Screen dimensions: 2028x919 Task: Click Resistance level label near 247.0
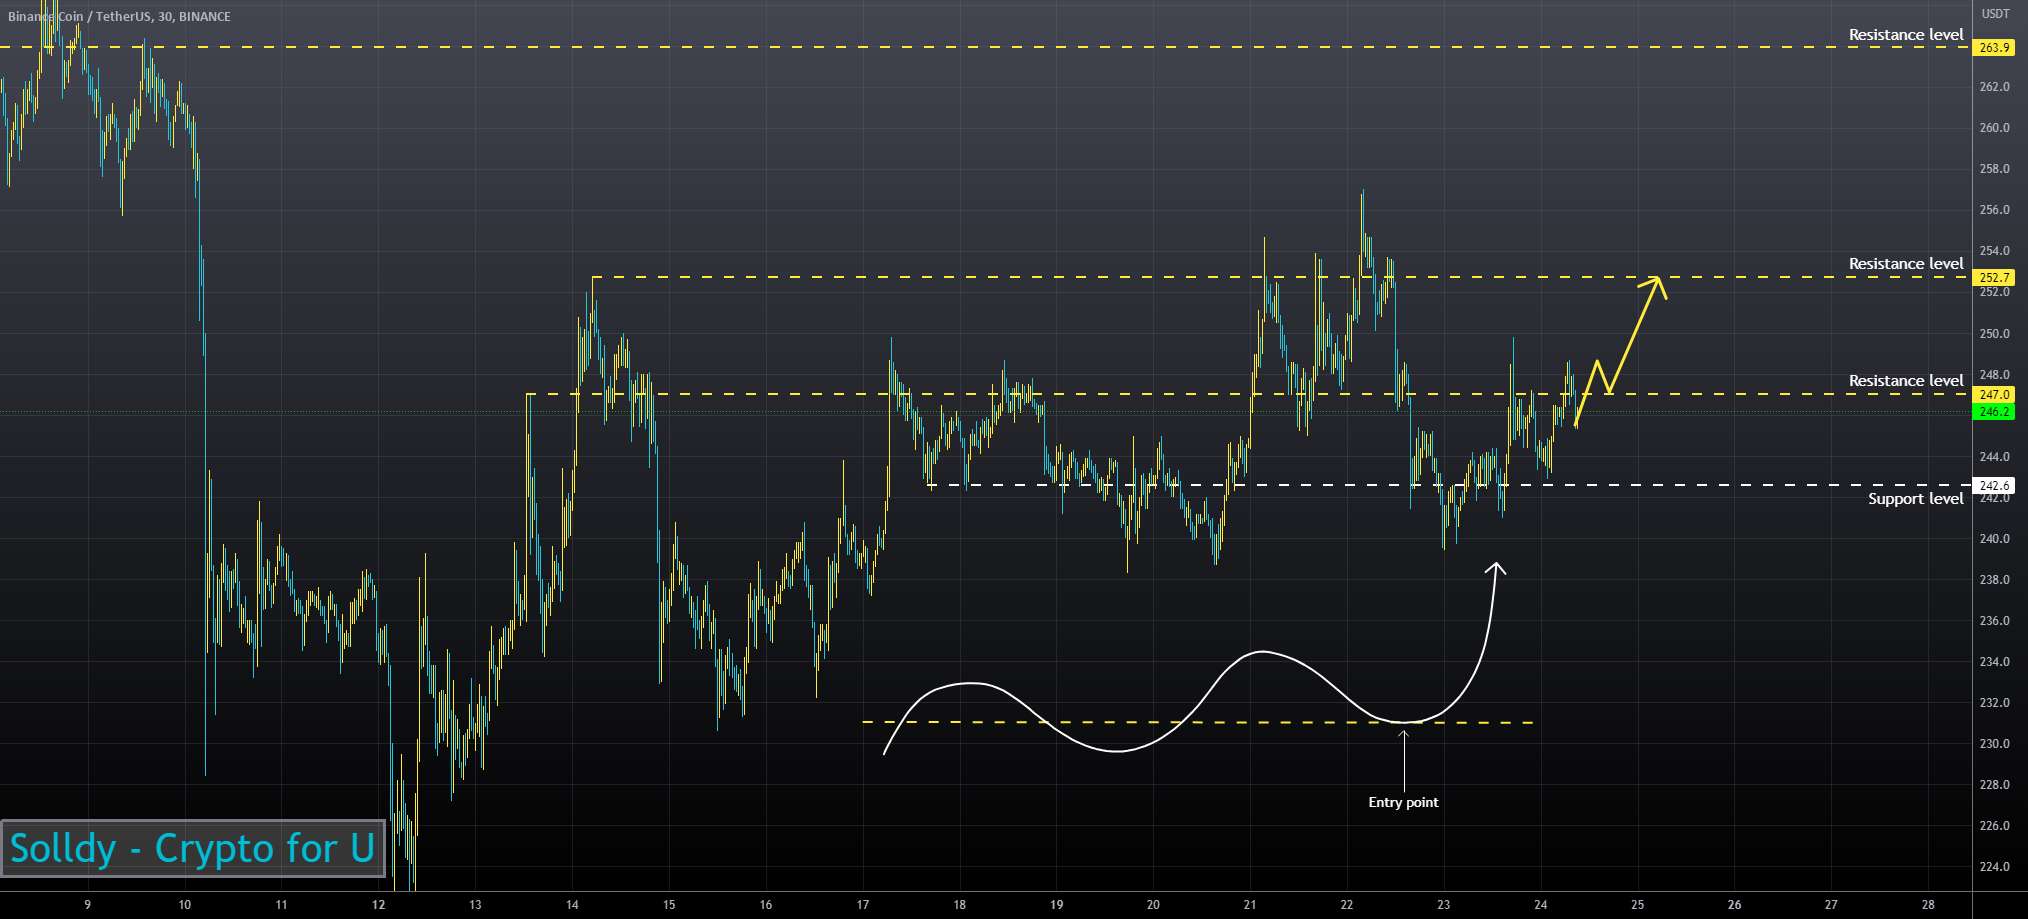[x=1906, y=380]
